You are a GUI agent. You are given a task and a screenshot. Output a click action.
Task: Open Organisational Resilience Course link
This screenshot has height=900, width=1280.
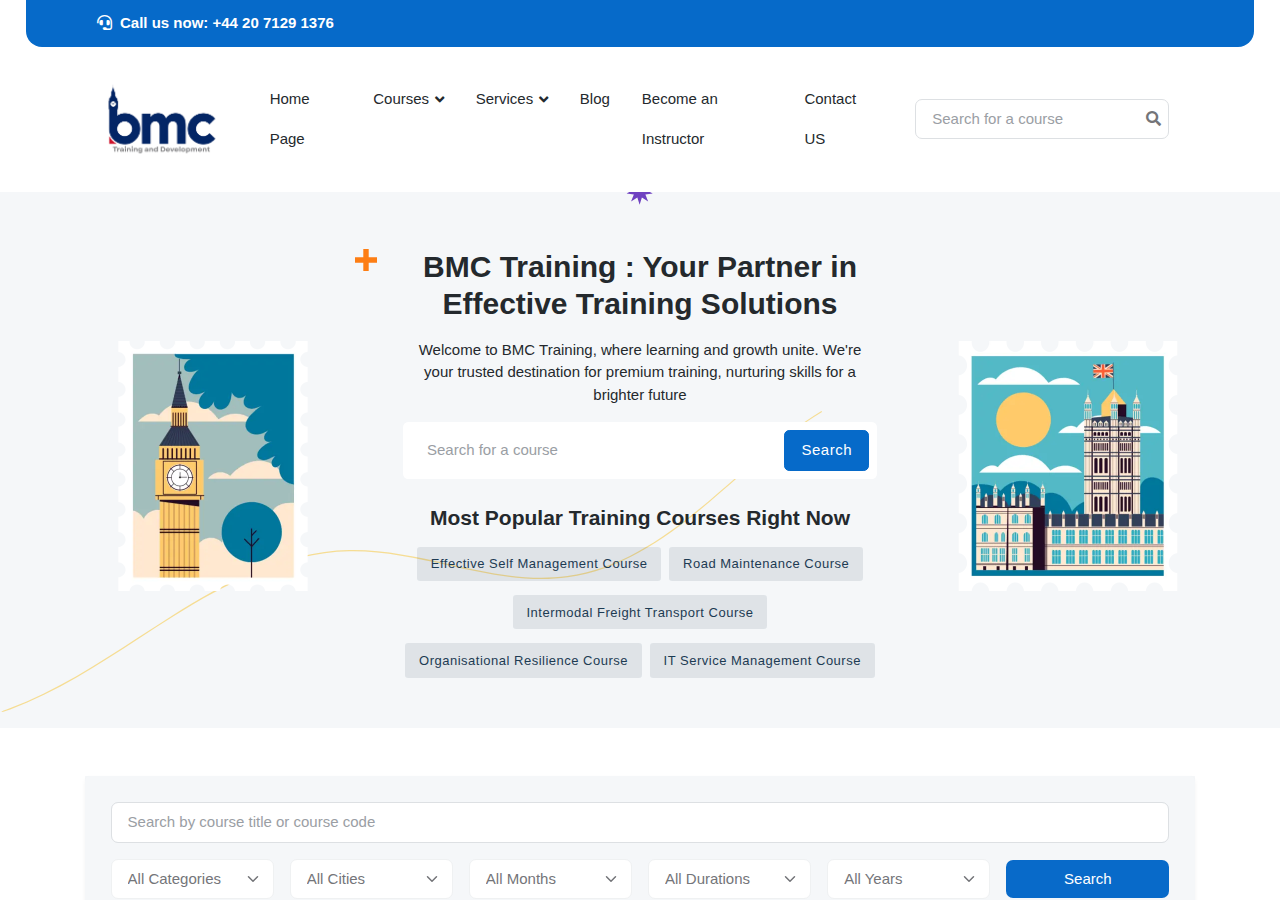(x=523, y=661)
